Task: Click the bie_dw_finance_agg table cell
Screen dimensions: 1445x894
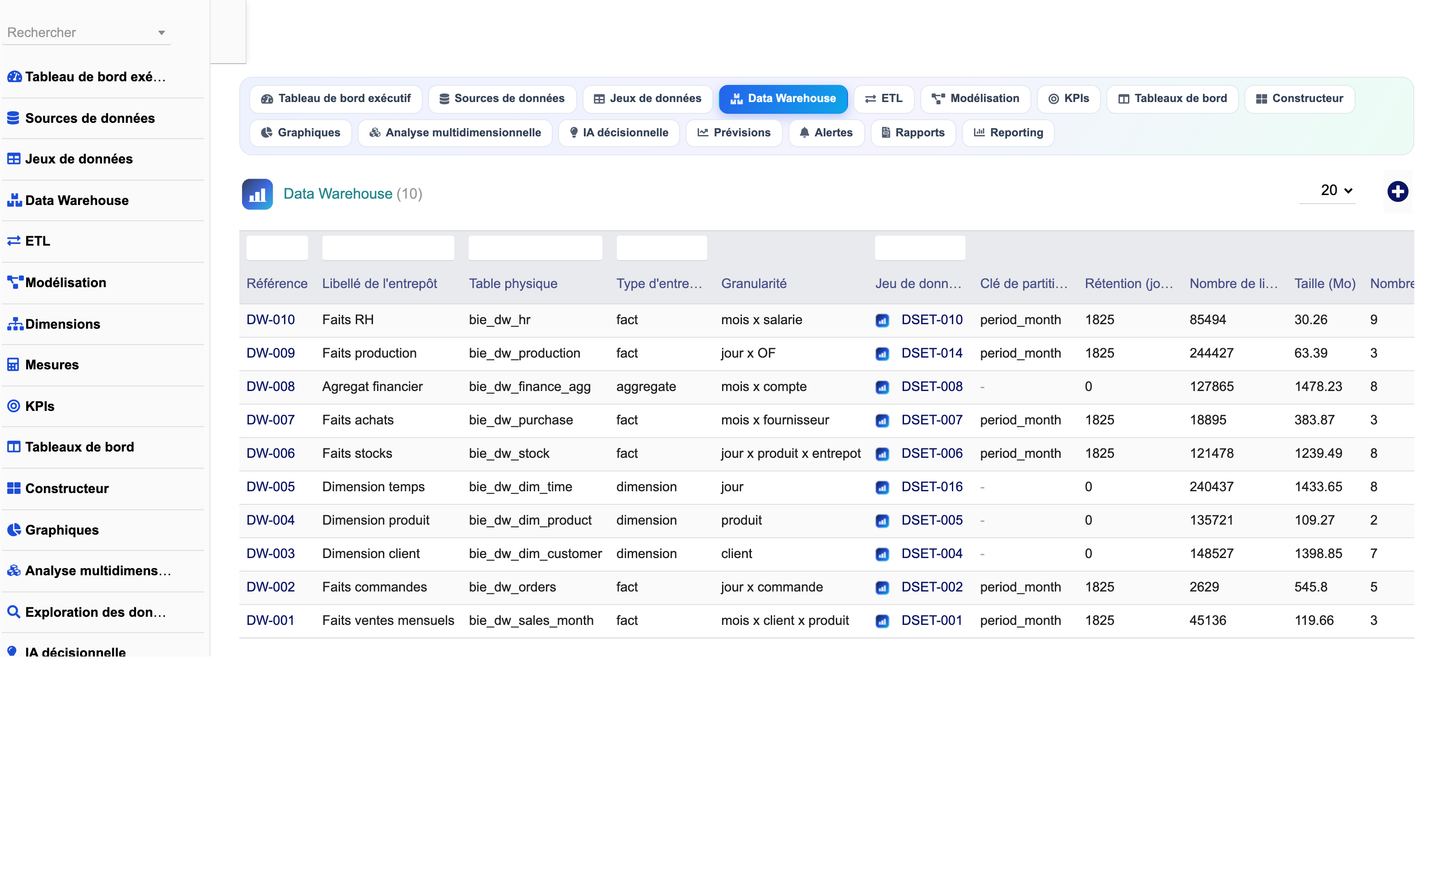Action: pos(530,387)
